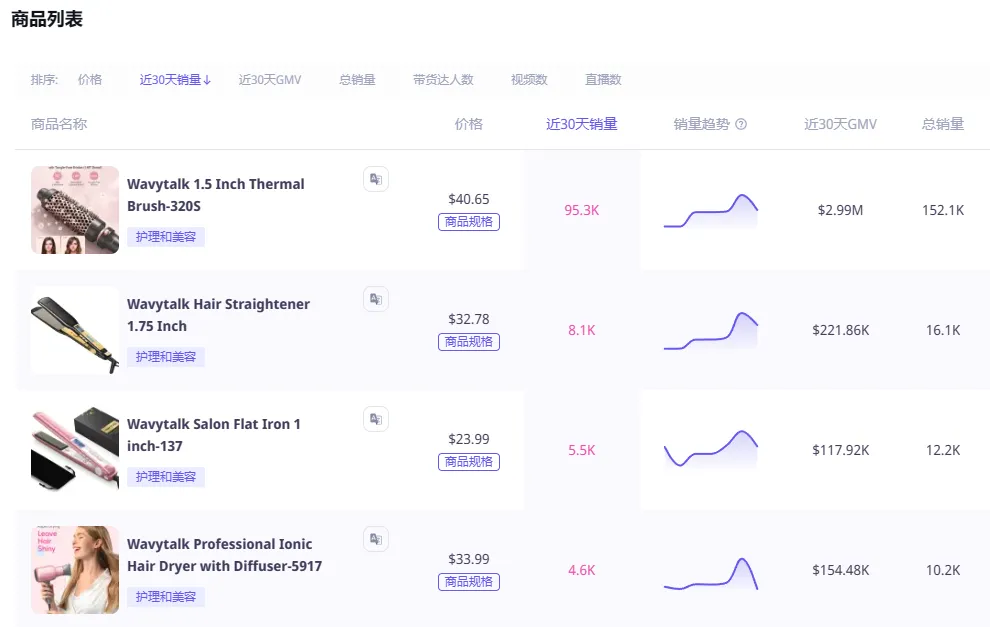
Task: Sort list by 带货达人数
Action: 443,80
